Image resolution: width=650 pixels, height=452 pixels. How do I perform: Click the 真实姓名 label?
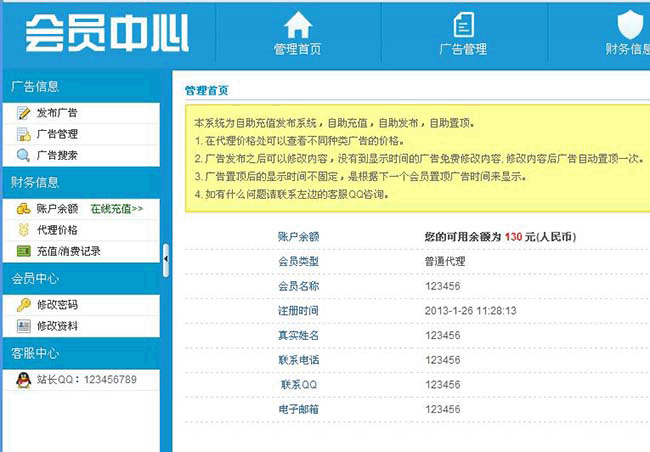[298, 335]
